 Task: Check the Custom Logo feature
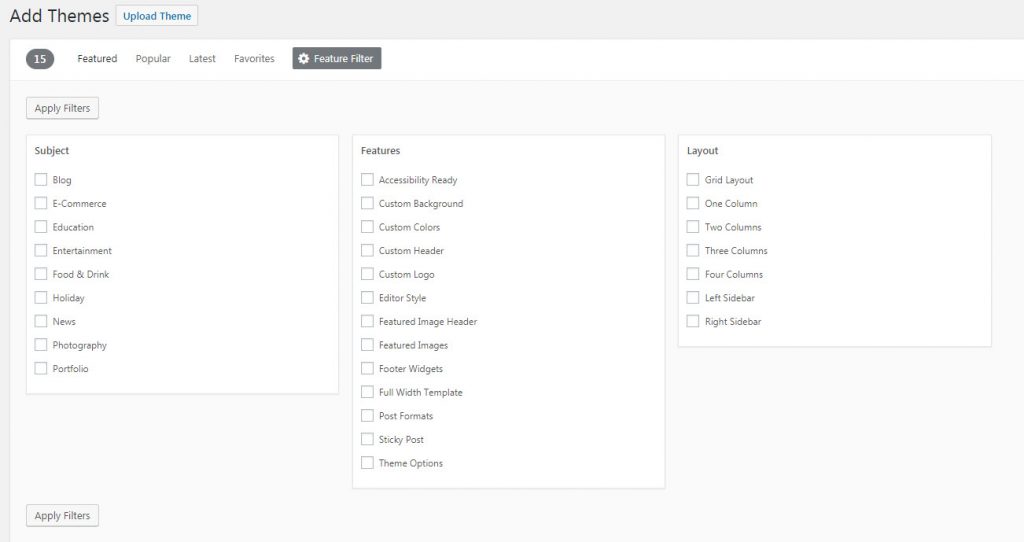(x=367, y=274)
